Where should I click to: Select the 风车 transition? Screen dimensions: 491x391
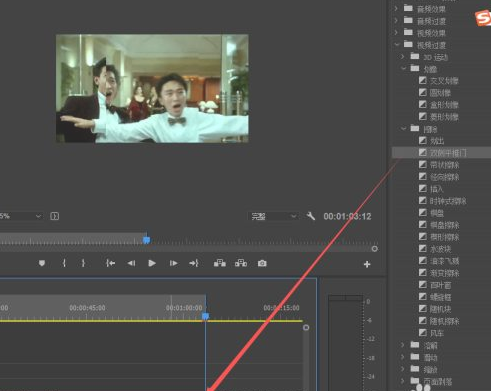tap(436, 333)
